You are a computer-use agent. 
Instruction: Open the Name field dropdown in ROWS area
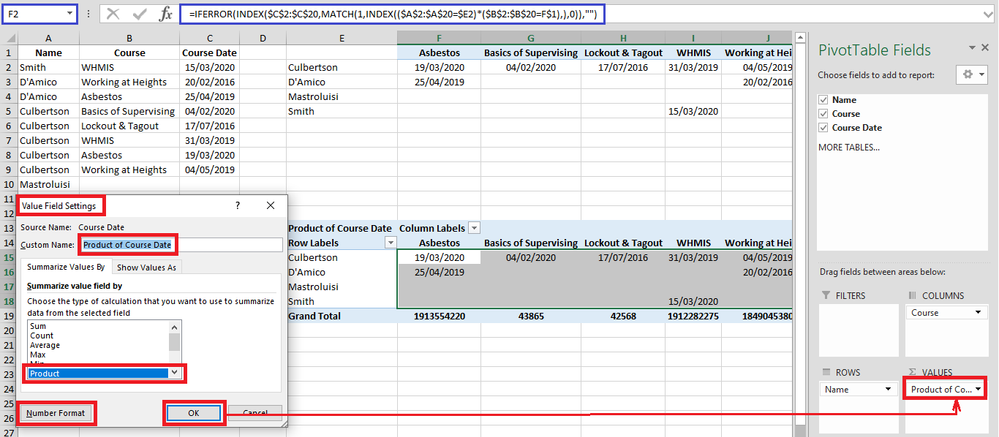888,389
